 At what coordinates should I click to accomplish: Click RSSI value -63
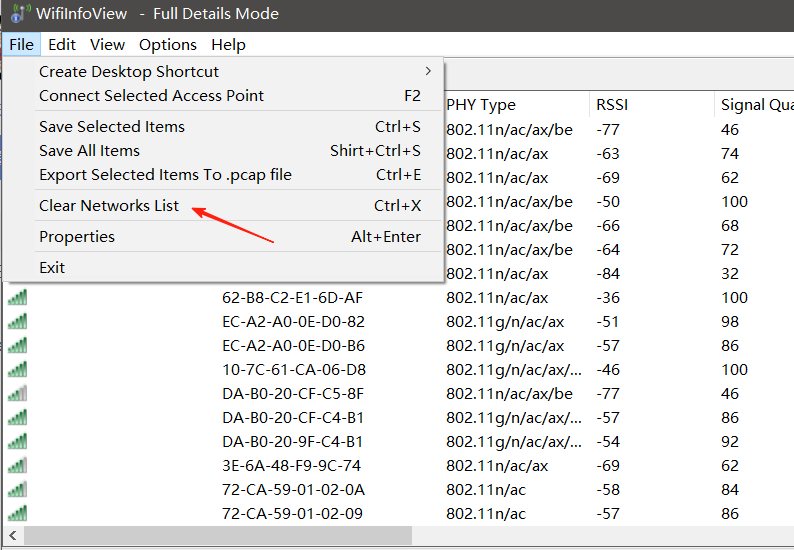(608, 153)
